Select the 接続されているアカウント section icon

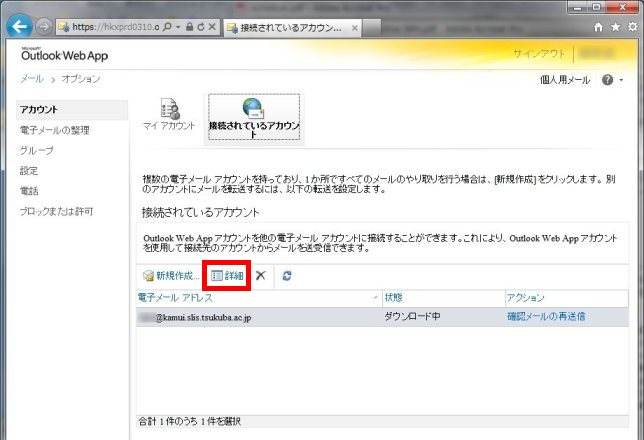point(254,119)
